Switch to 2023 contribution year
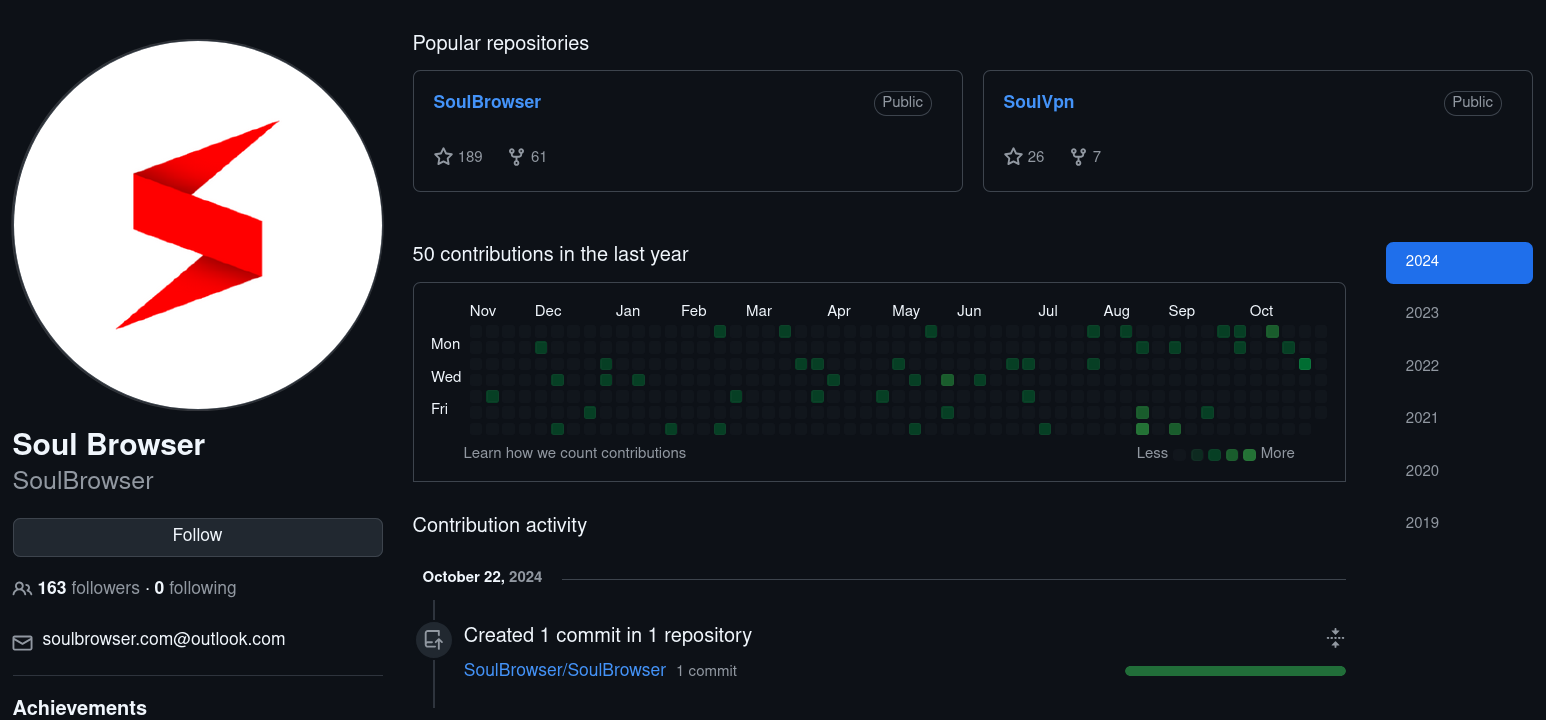The width and height of the screenshot is (1546, 720). [1422, 313]
